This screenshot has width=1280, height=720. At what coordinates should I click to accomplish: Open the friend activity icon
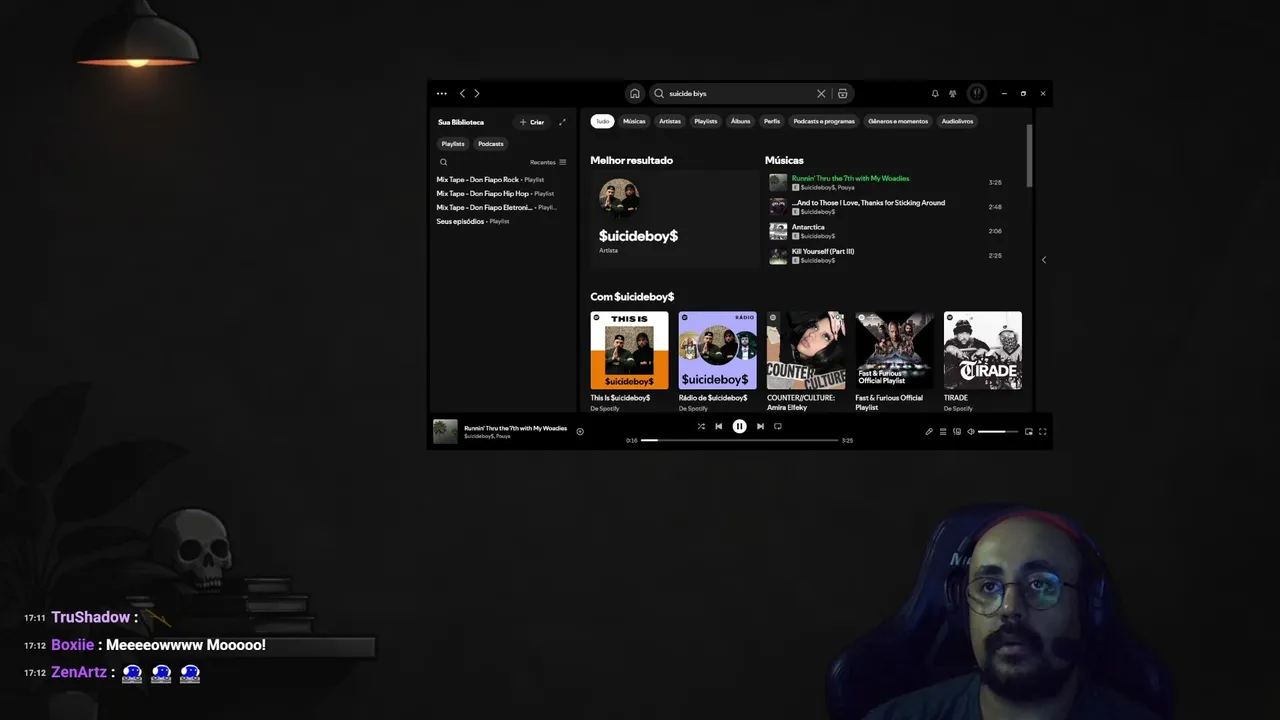pyautogui.click(x=953, y=93)
